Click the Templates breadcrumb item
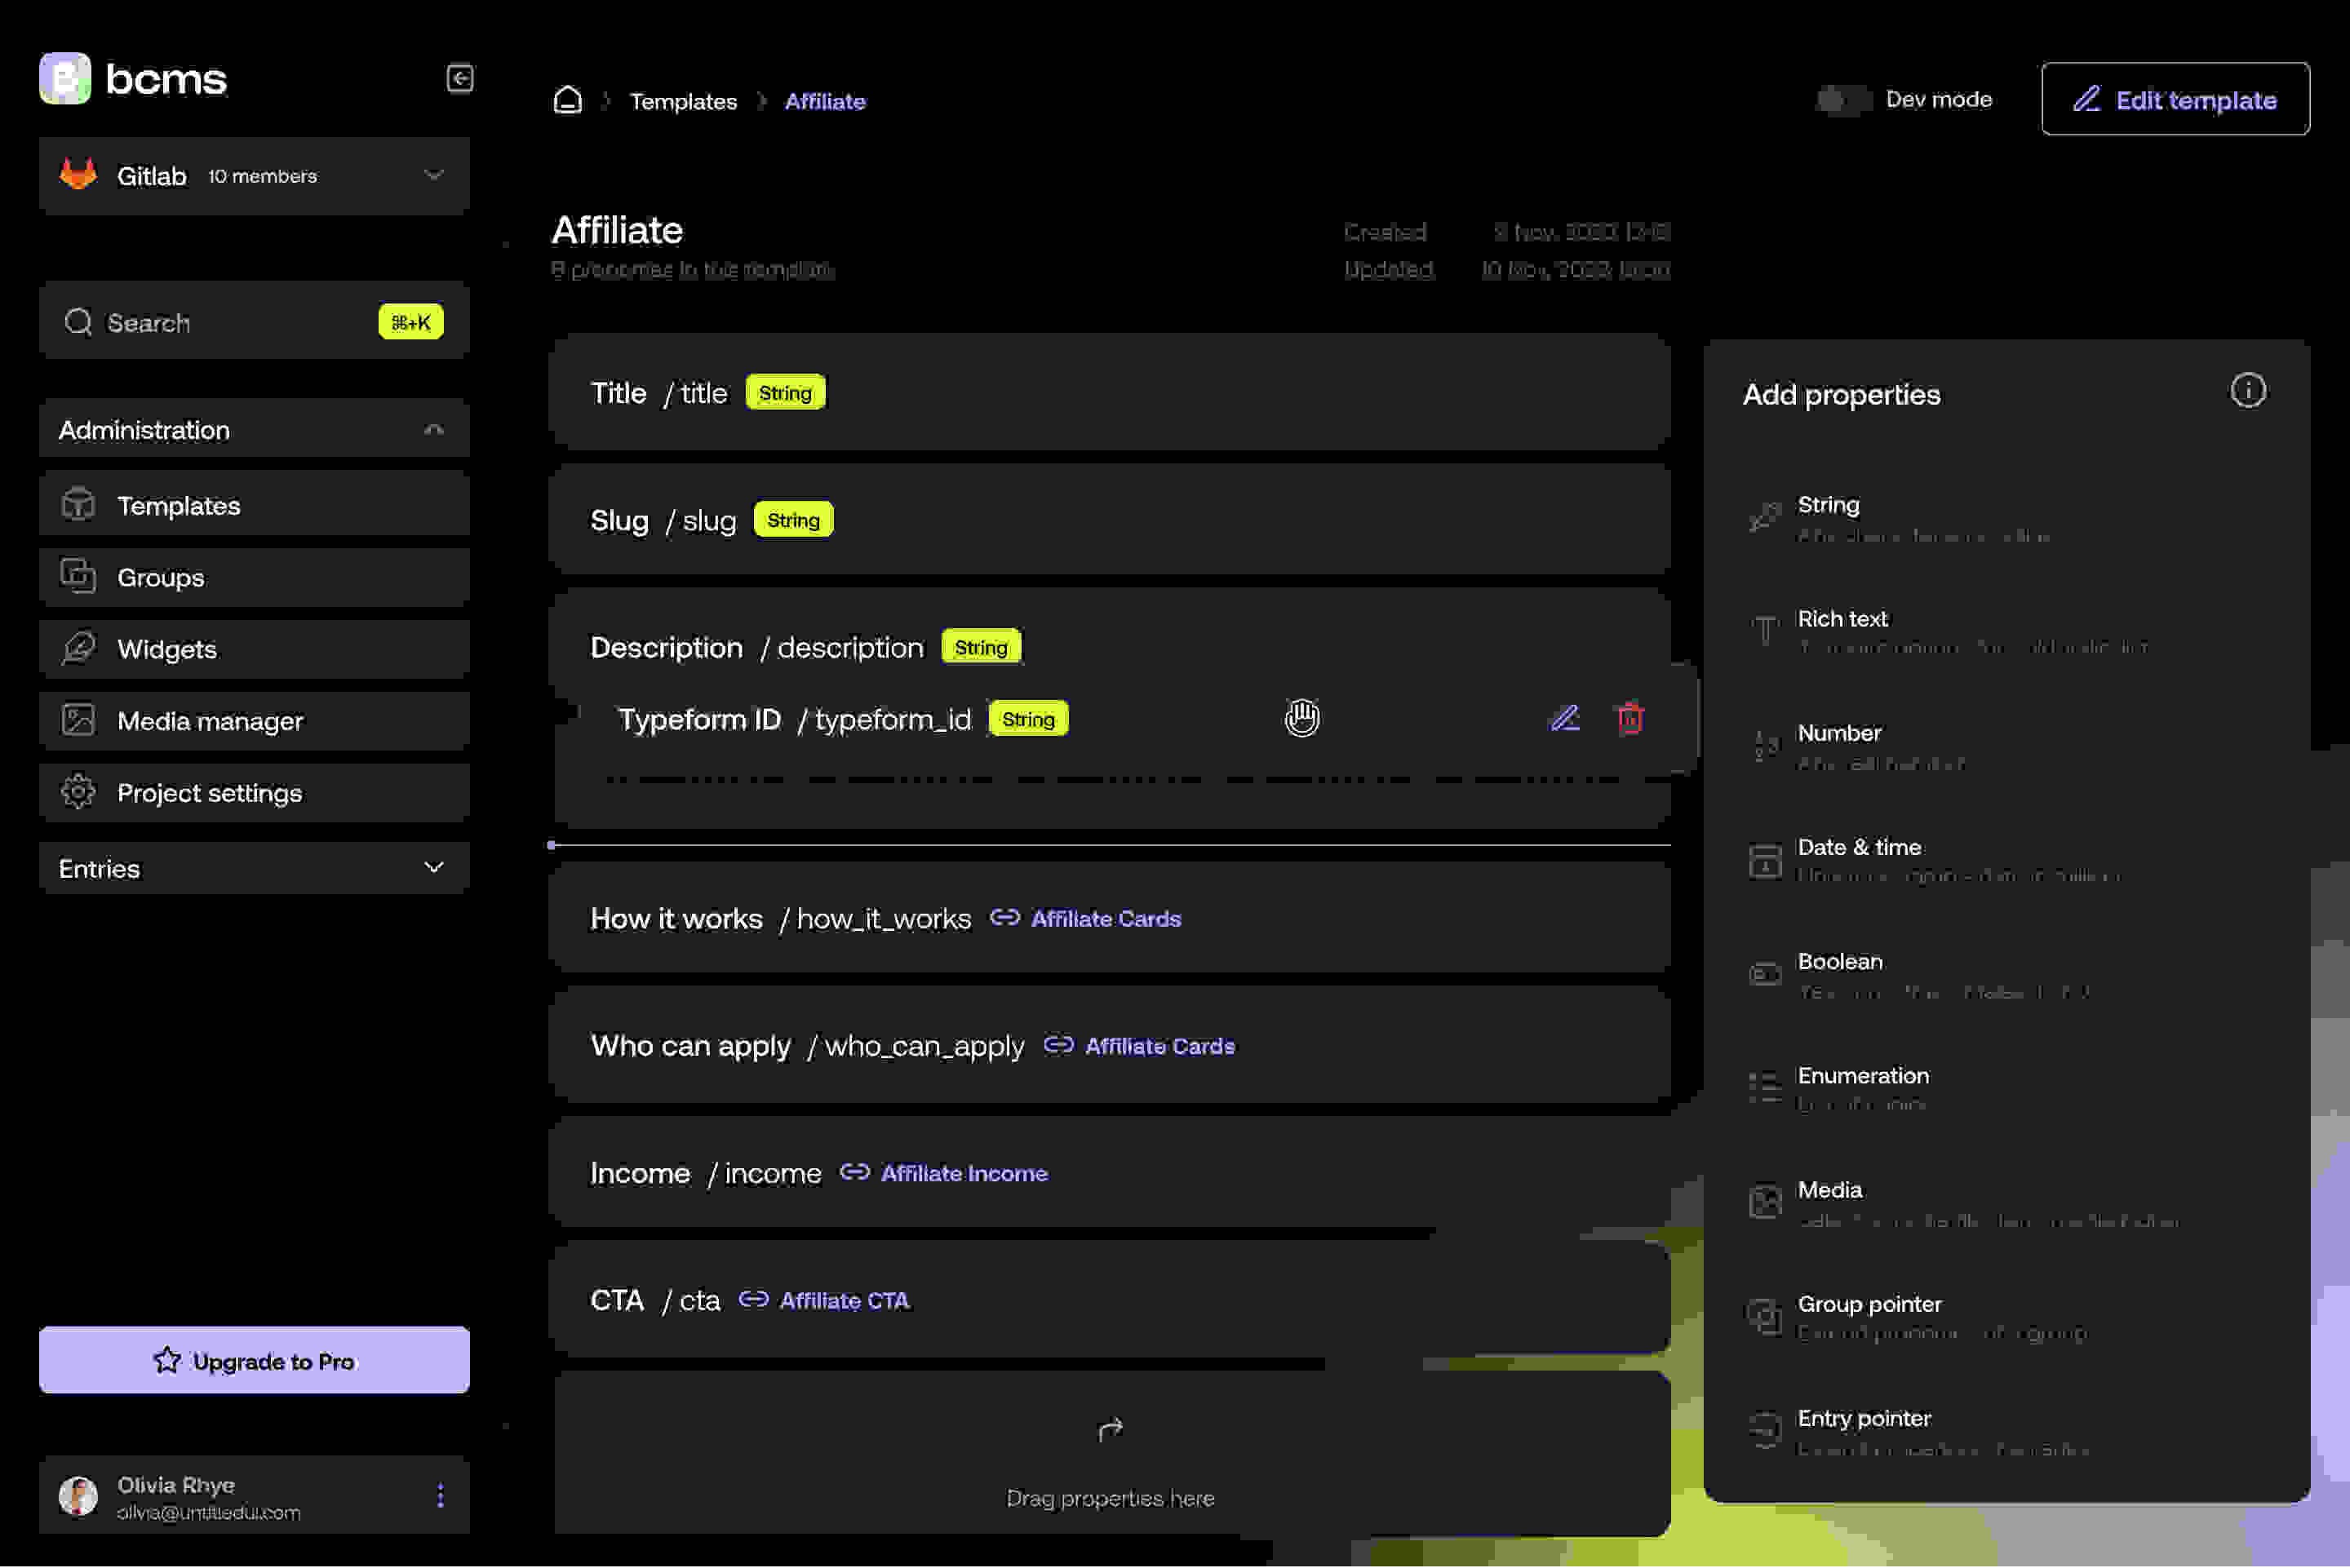Viewport: 2350px width, 1568px height. [x=682, y=100]
